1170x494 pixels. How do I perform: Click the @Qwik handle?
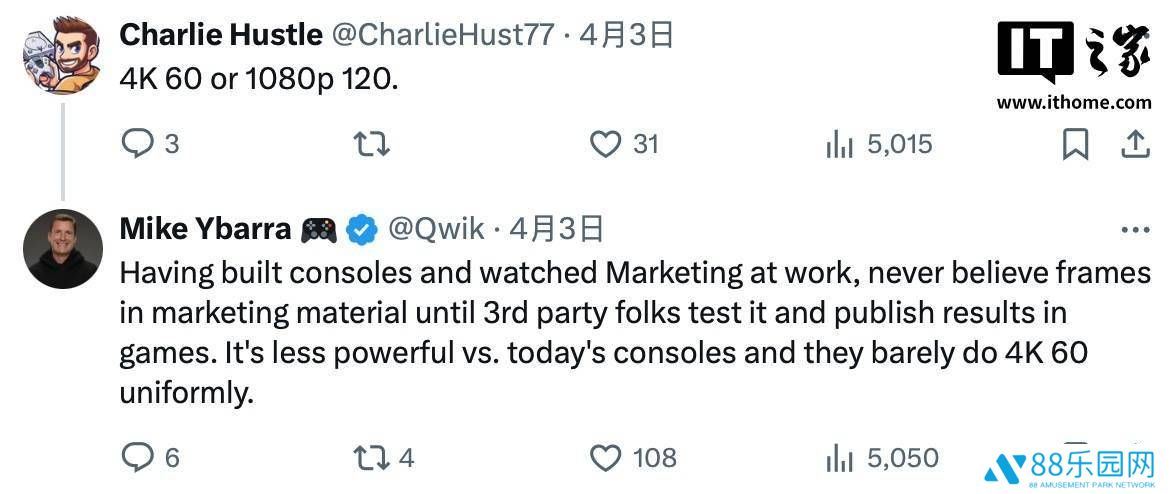point(435,229)
